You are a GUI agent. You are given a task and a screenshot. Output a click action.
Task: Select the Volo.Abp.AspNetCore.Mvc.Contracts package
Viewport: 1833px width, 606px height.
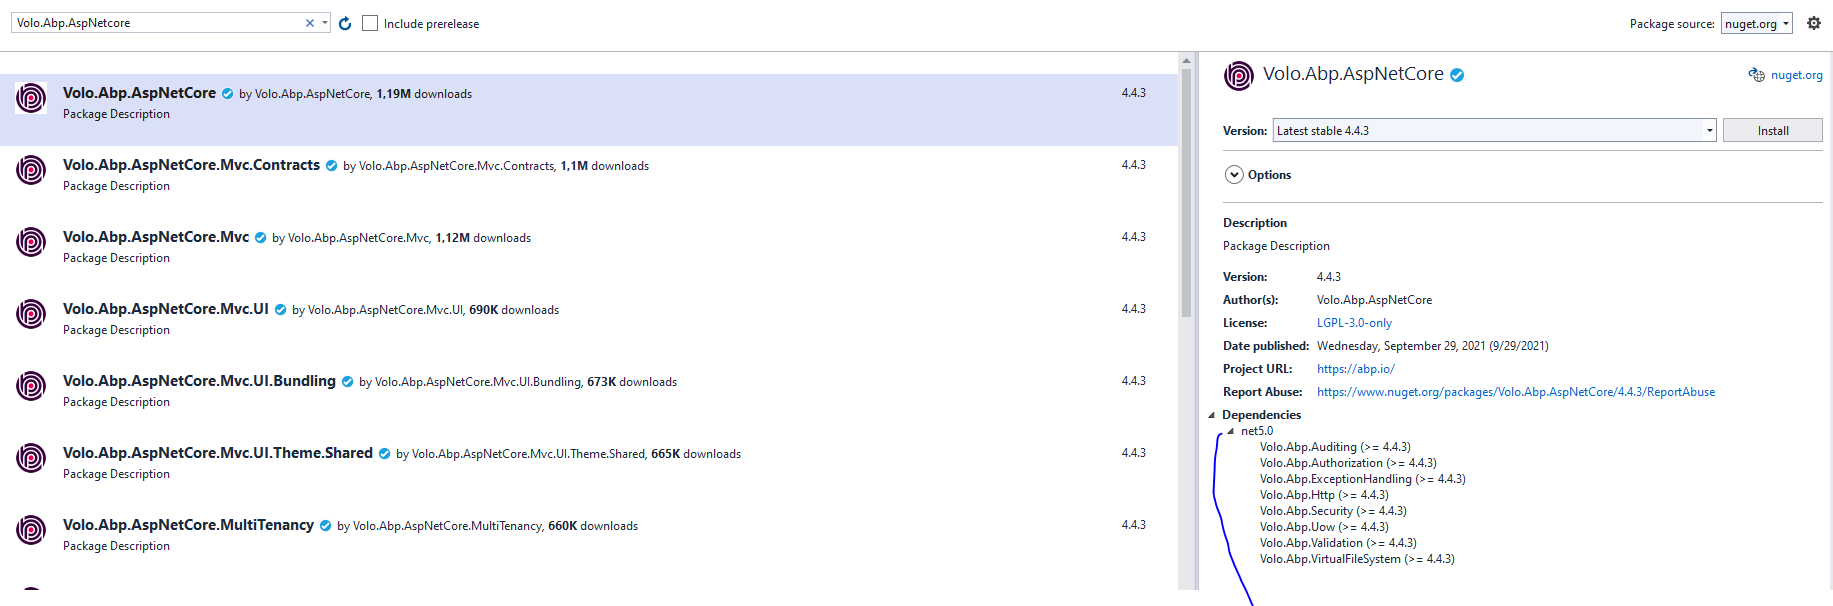coord(191,165)
